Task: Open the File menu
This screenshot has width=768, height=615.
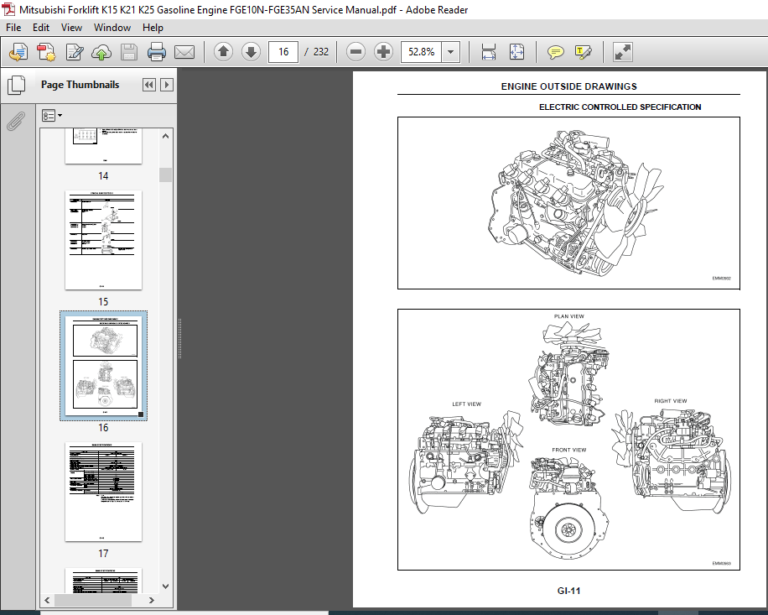Action: (13, 27)
